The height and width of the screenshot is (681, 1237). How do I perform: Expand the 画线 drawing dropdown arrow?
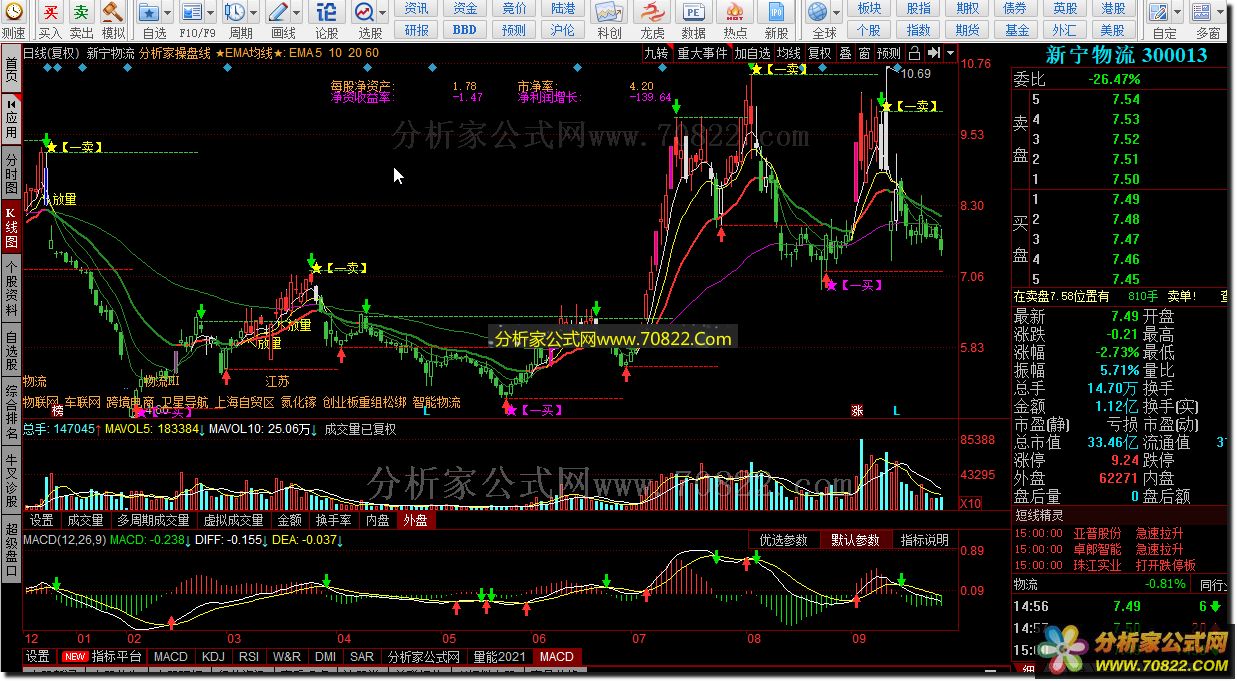point(296,14)
